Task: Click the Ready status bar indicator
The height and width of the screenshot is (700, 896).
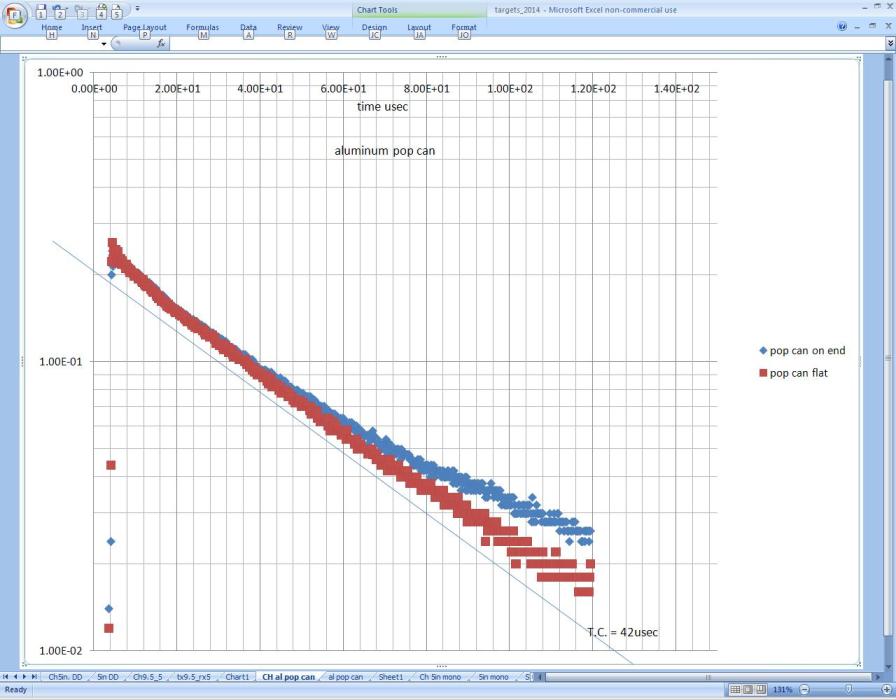Action: (x=15, y=690)
